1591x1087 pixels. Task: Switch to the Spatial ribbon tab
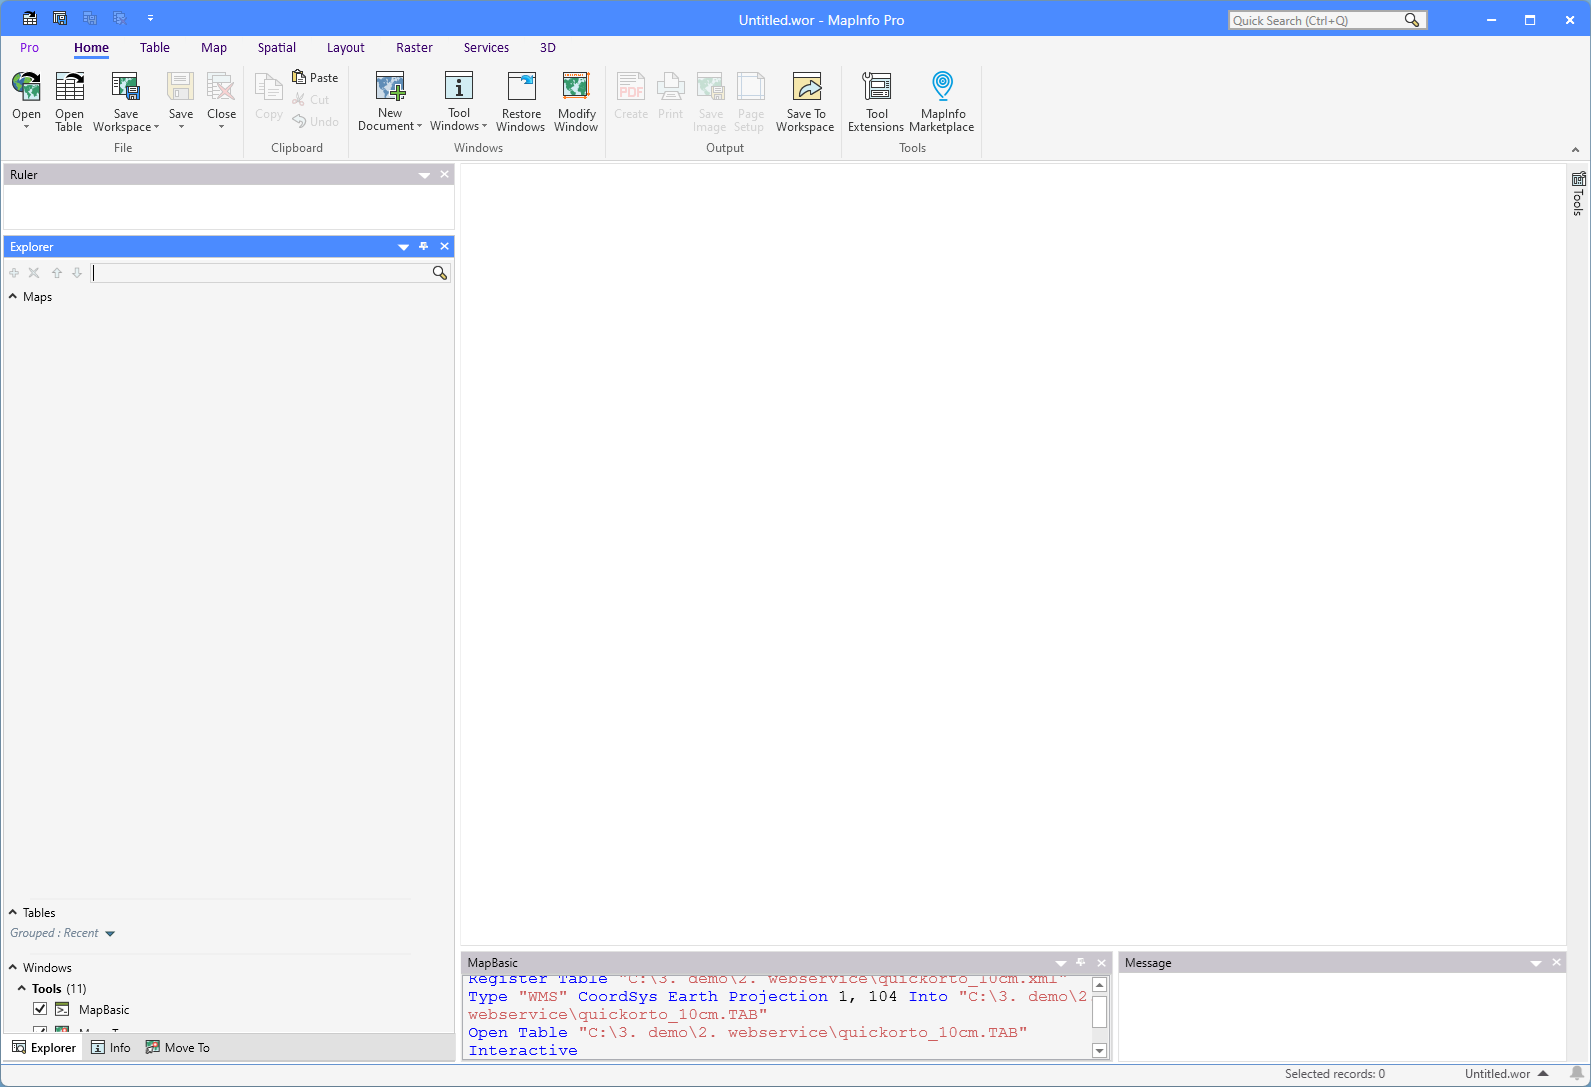(x=276, y=48)
